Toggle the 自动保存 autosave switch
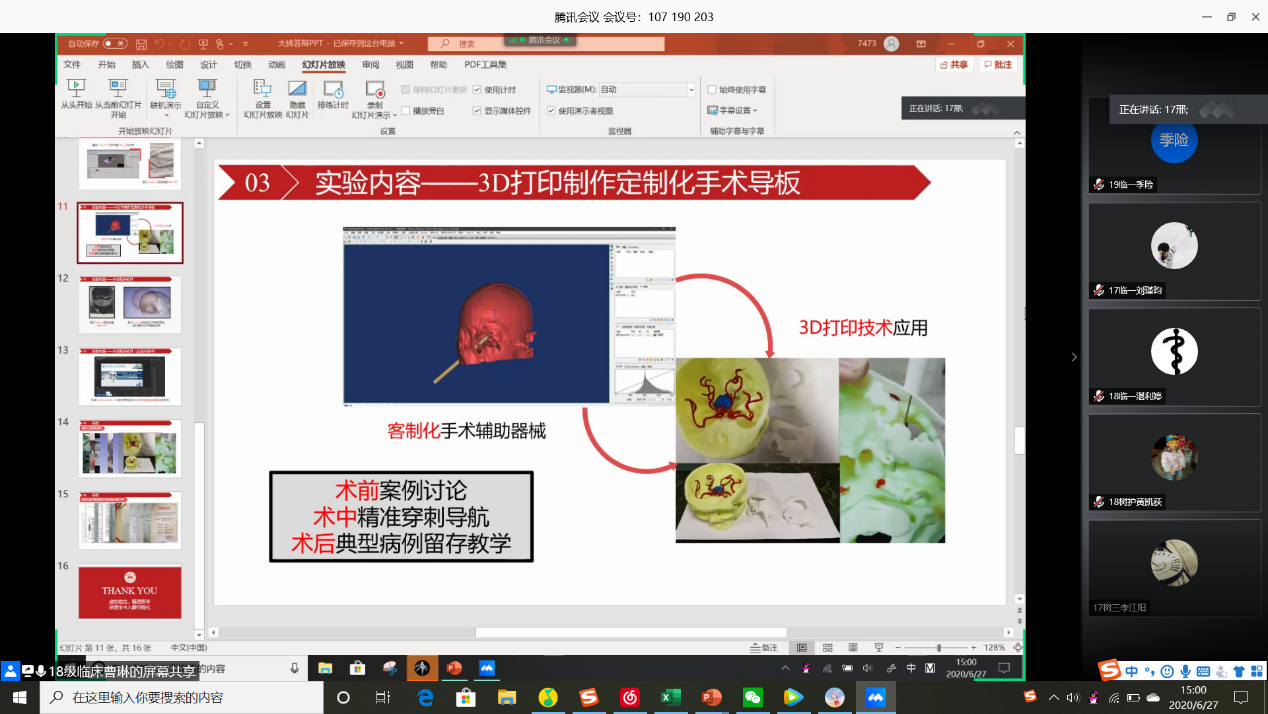The image size is (1268, 714). [x=114, y=44]
